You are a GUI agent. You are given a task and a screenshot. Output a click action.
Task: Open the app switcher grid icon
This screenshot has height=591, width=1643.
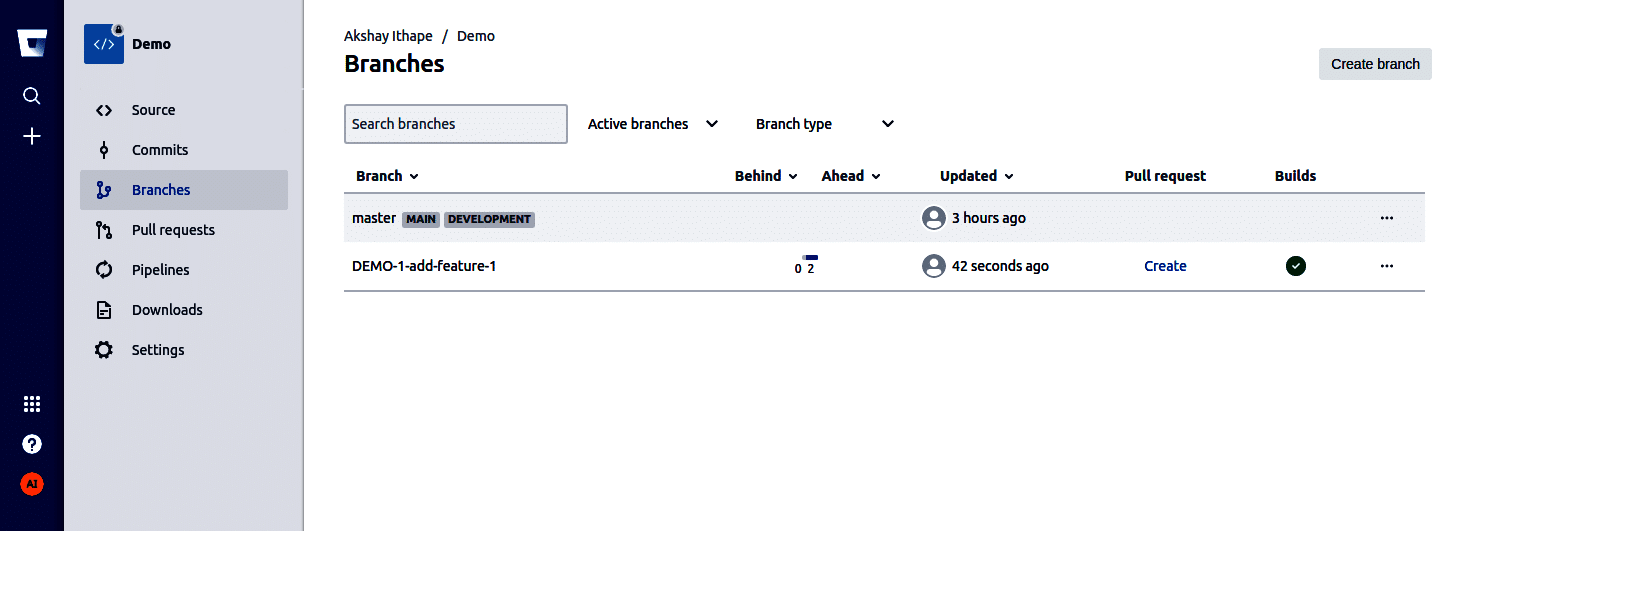[x=32, y=404]
